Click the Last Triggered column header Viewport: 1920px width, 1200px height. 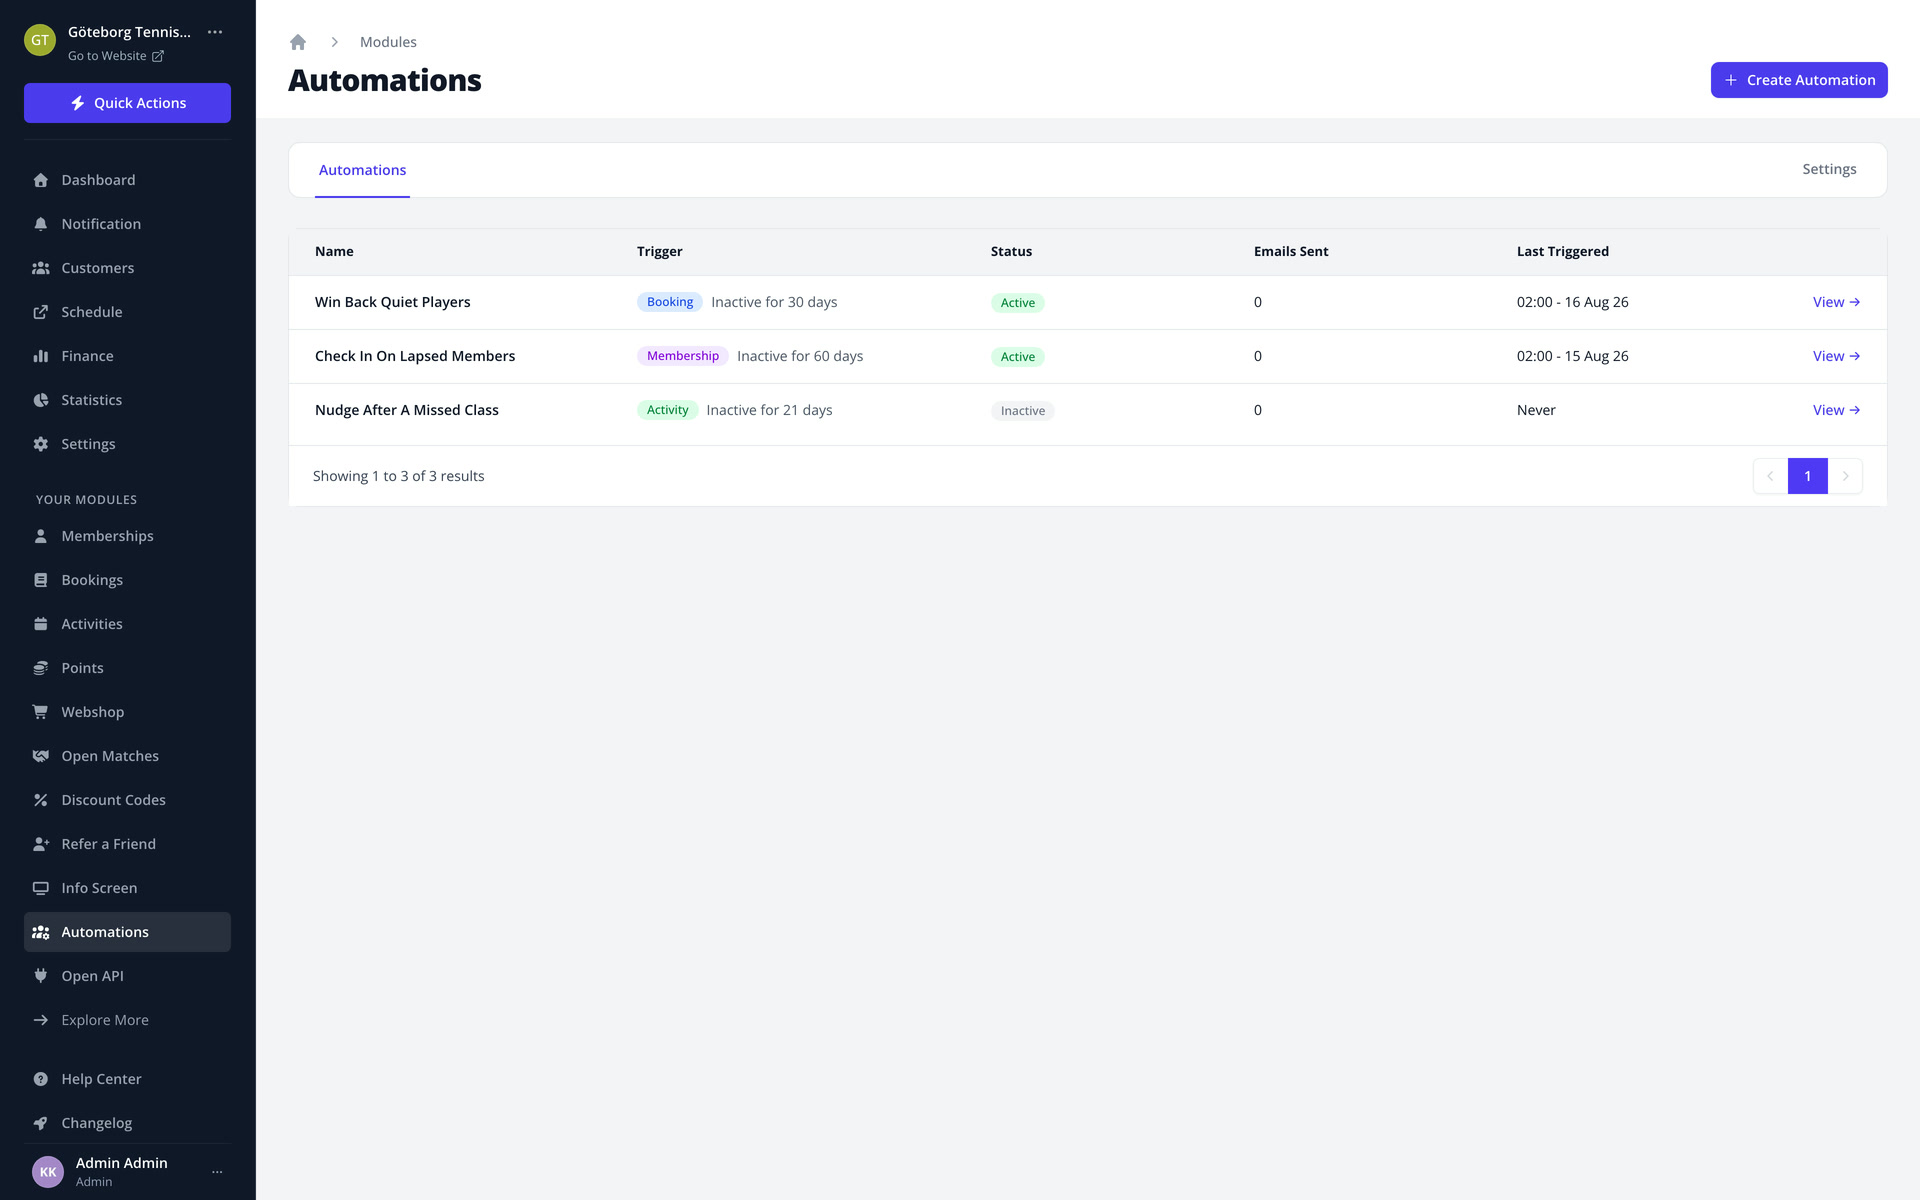point(1562,251)
